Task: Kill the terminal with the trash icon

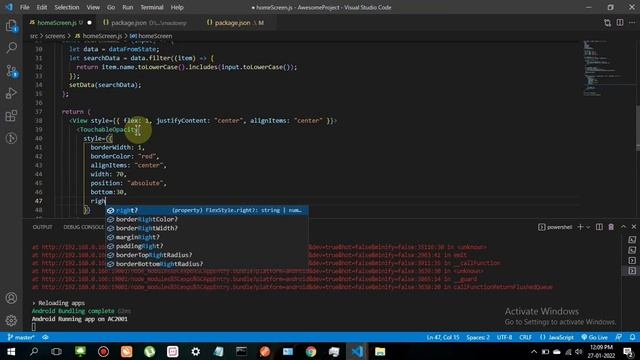Action: tap(611, 227)
